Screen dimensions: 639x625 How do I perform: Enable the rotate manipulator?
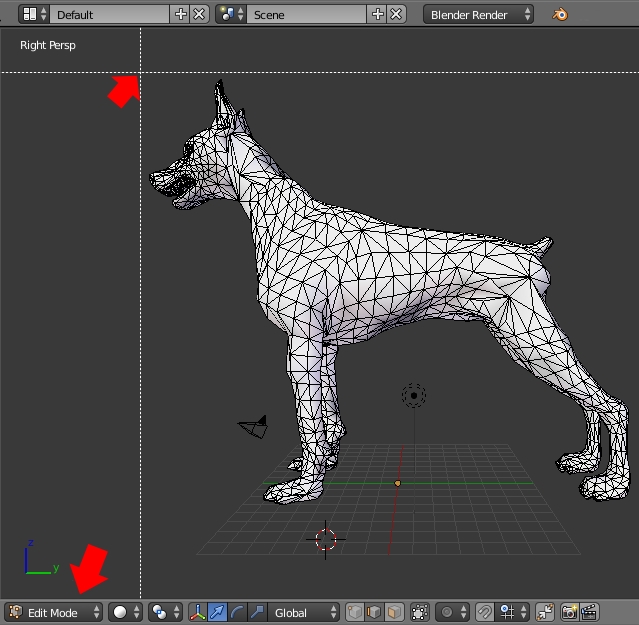click(237, 612)
